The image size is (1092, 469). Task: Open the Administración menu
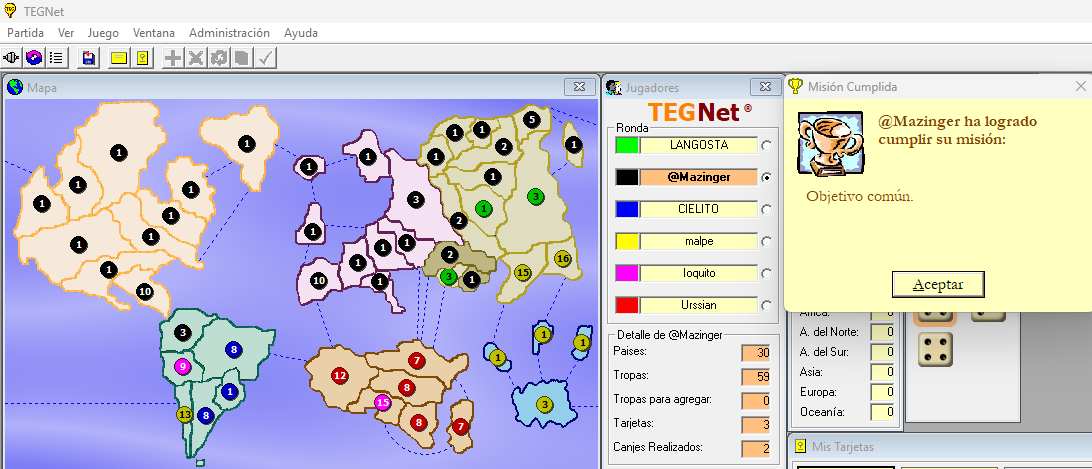(x=229, y=33)
